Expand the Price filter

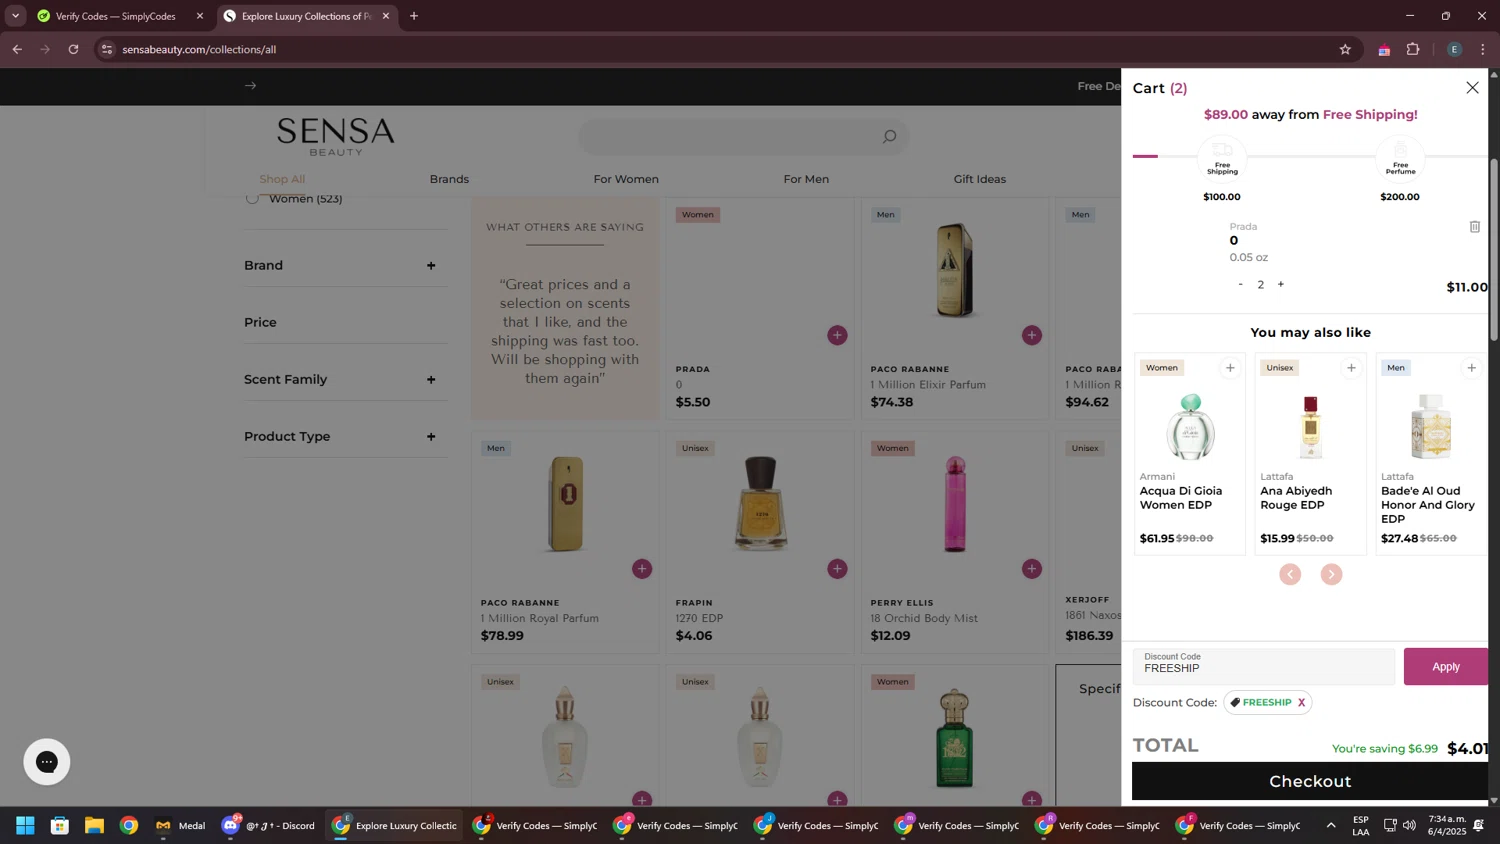(x=345, y=322)
